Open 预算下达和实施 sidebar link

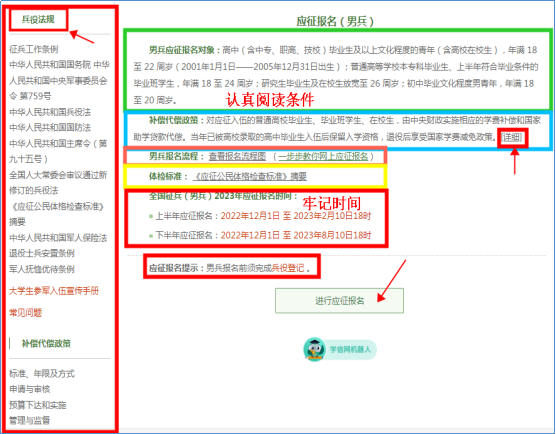38,405
